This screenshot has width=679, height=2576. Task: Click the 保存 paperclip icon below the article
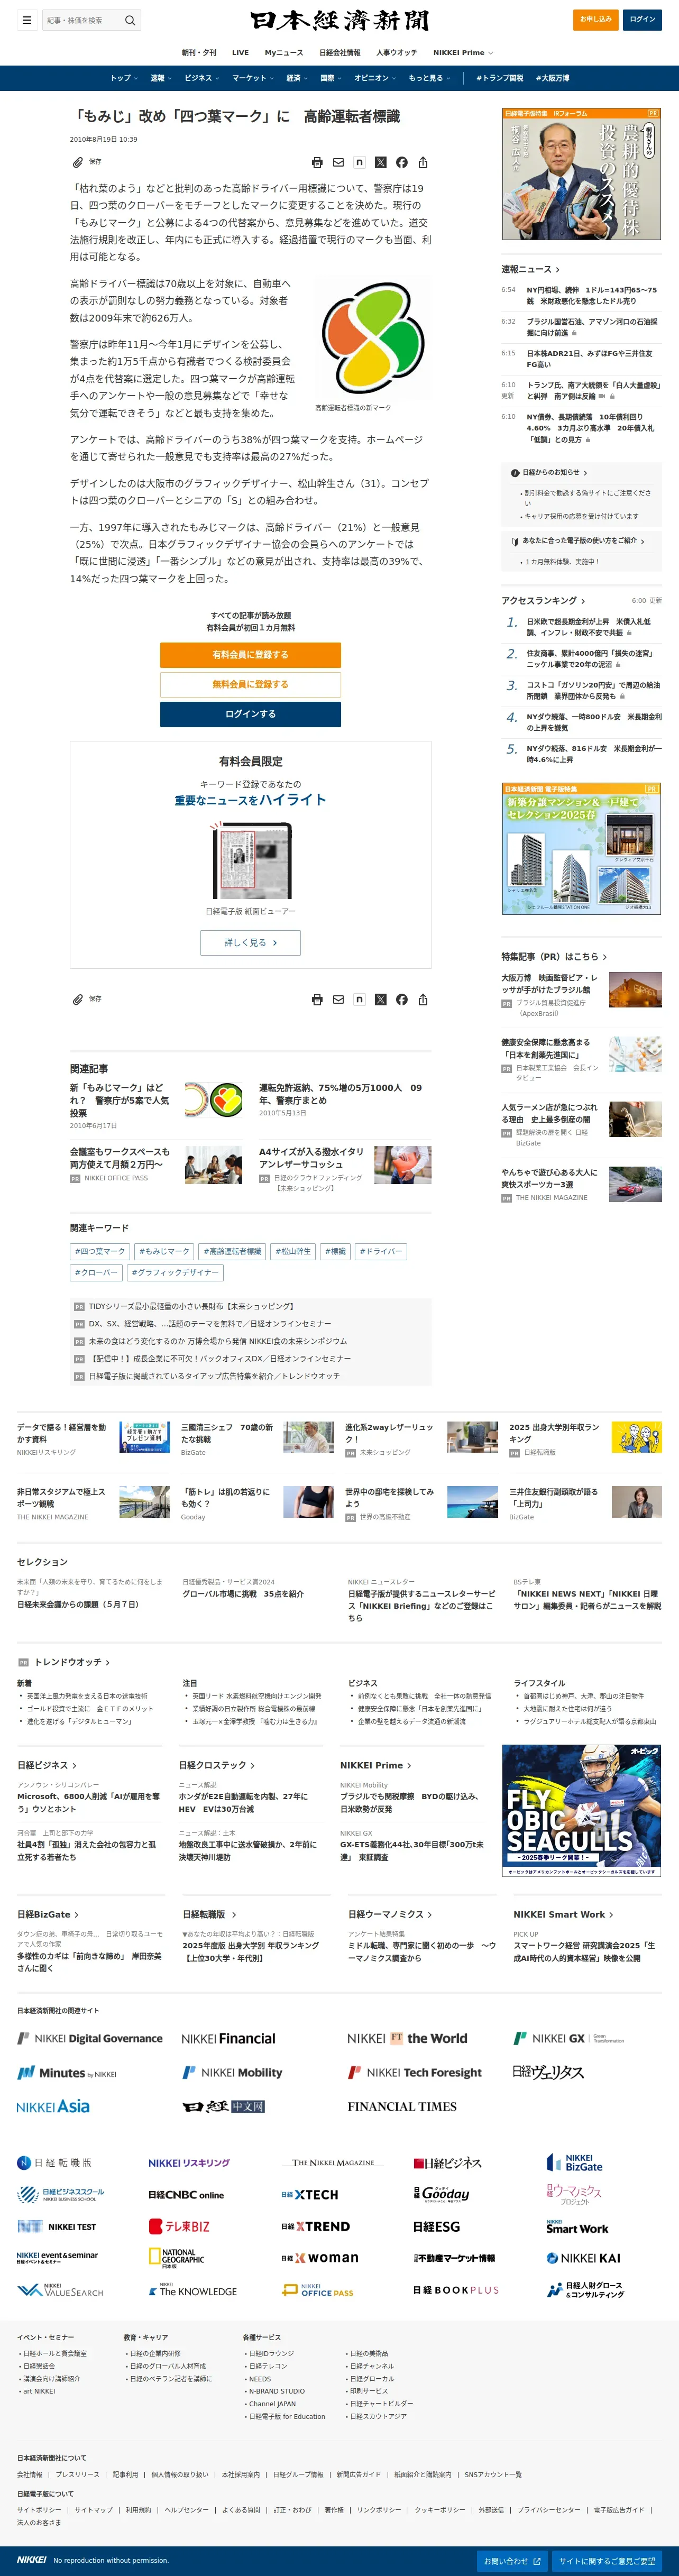pos(78,999)
